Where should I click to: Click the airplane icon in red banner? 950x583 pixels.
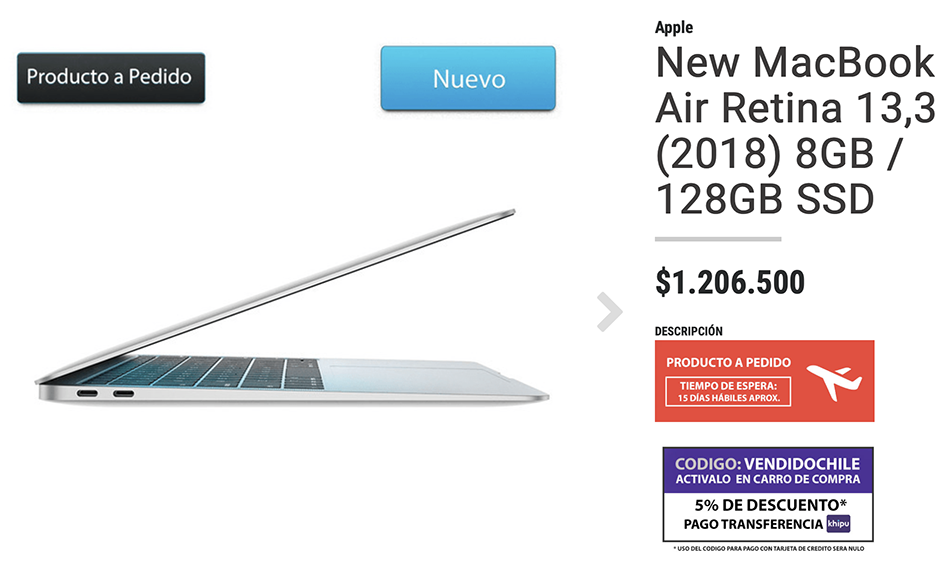pyautogui.click(x=834, y=381)
